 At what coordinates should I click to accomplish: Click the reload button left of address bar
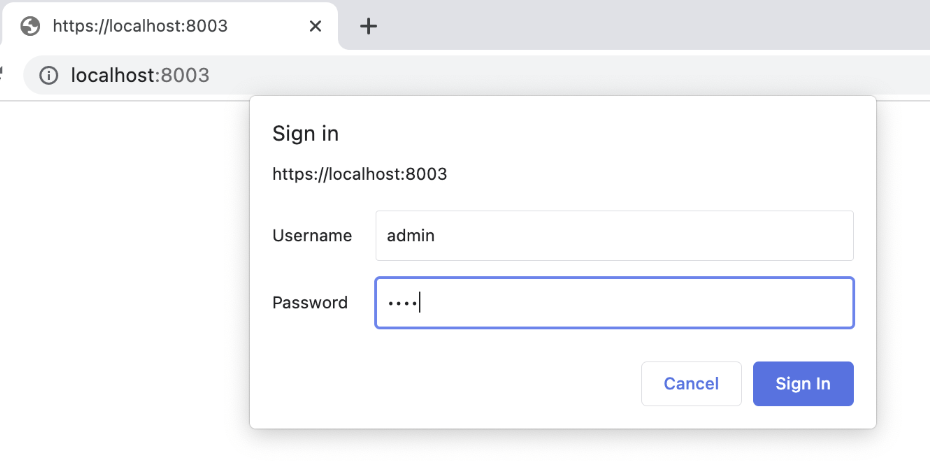tap(3, 75)
